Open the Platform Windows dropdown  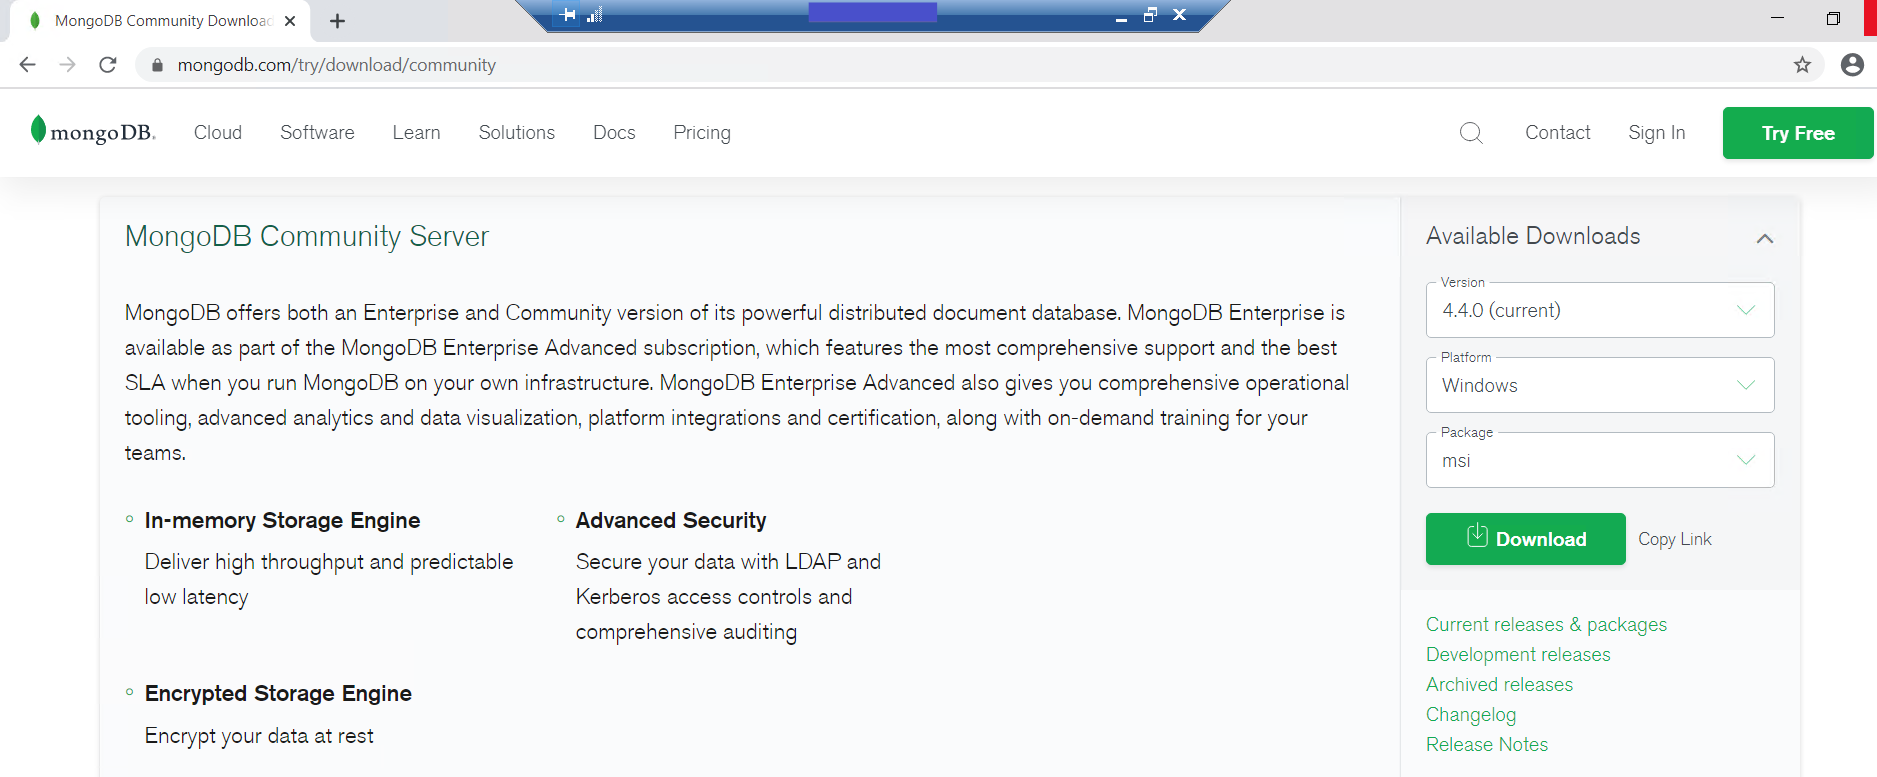tap(1600, 385)
